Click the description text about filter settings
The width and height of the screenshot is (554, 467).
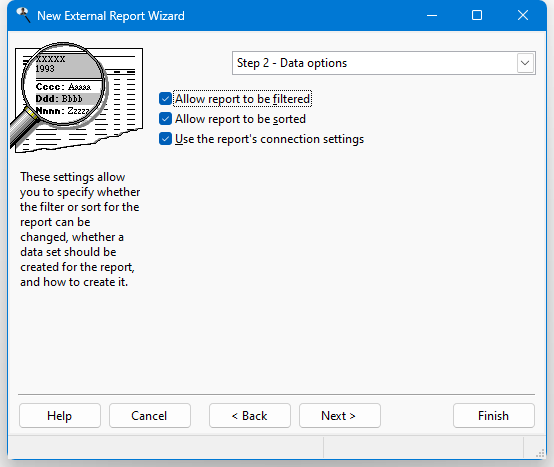point(80,229)
